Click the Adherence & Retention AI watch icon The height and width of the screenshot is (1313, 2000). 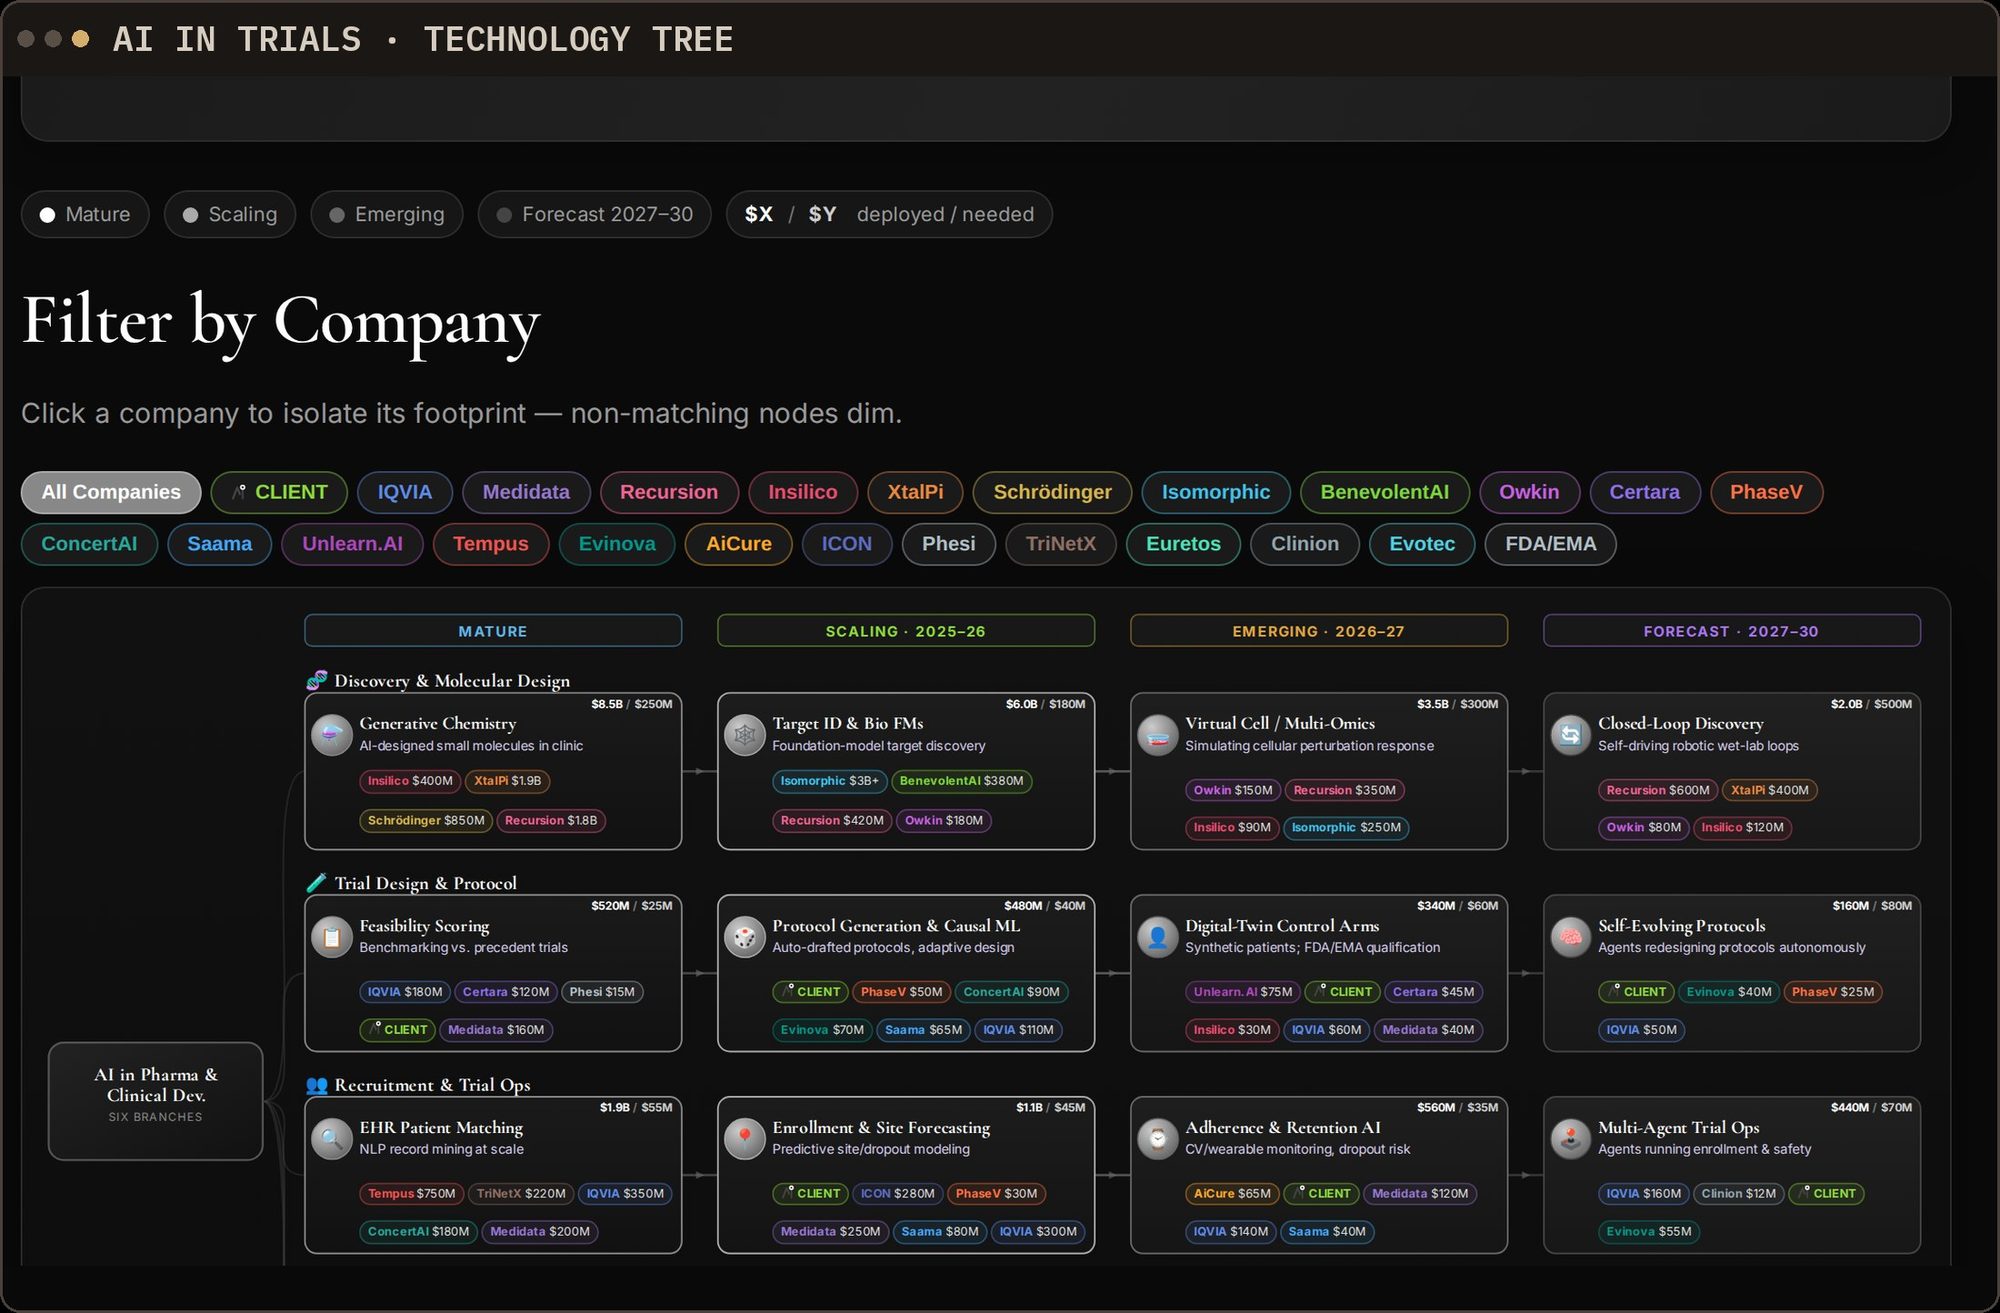pos(1157,1139)
